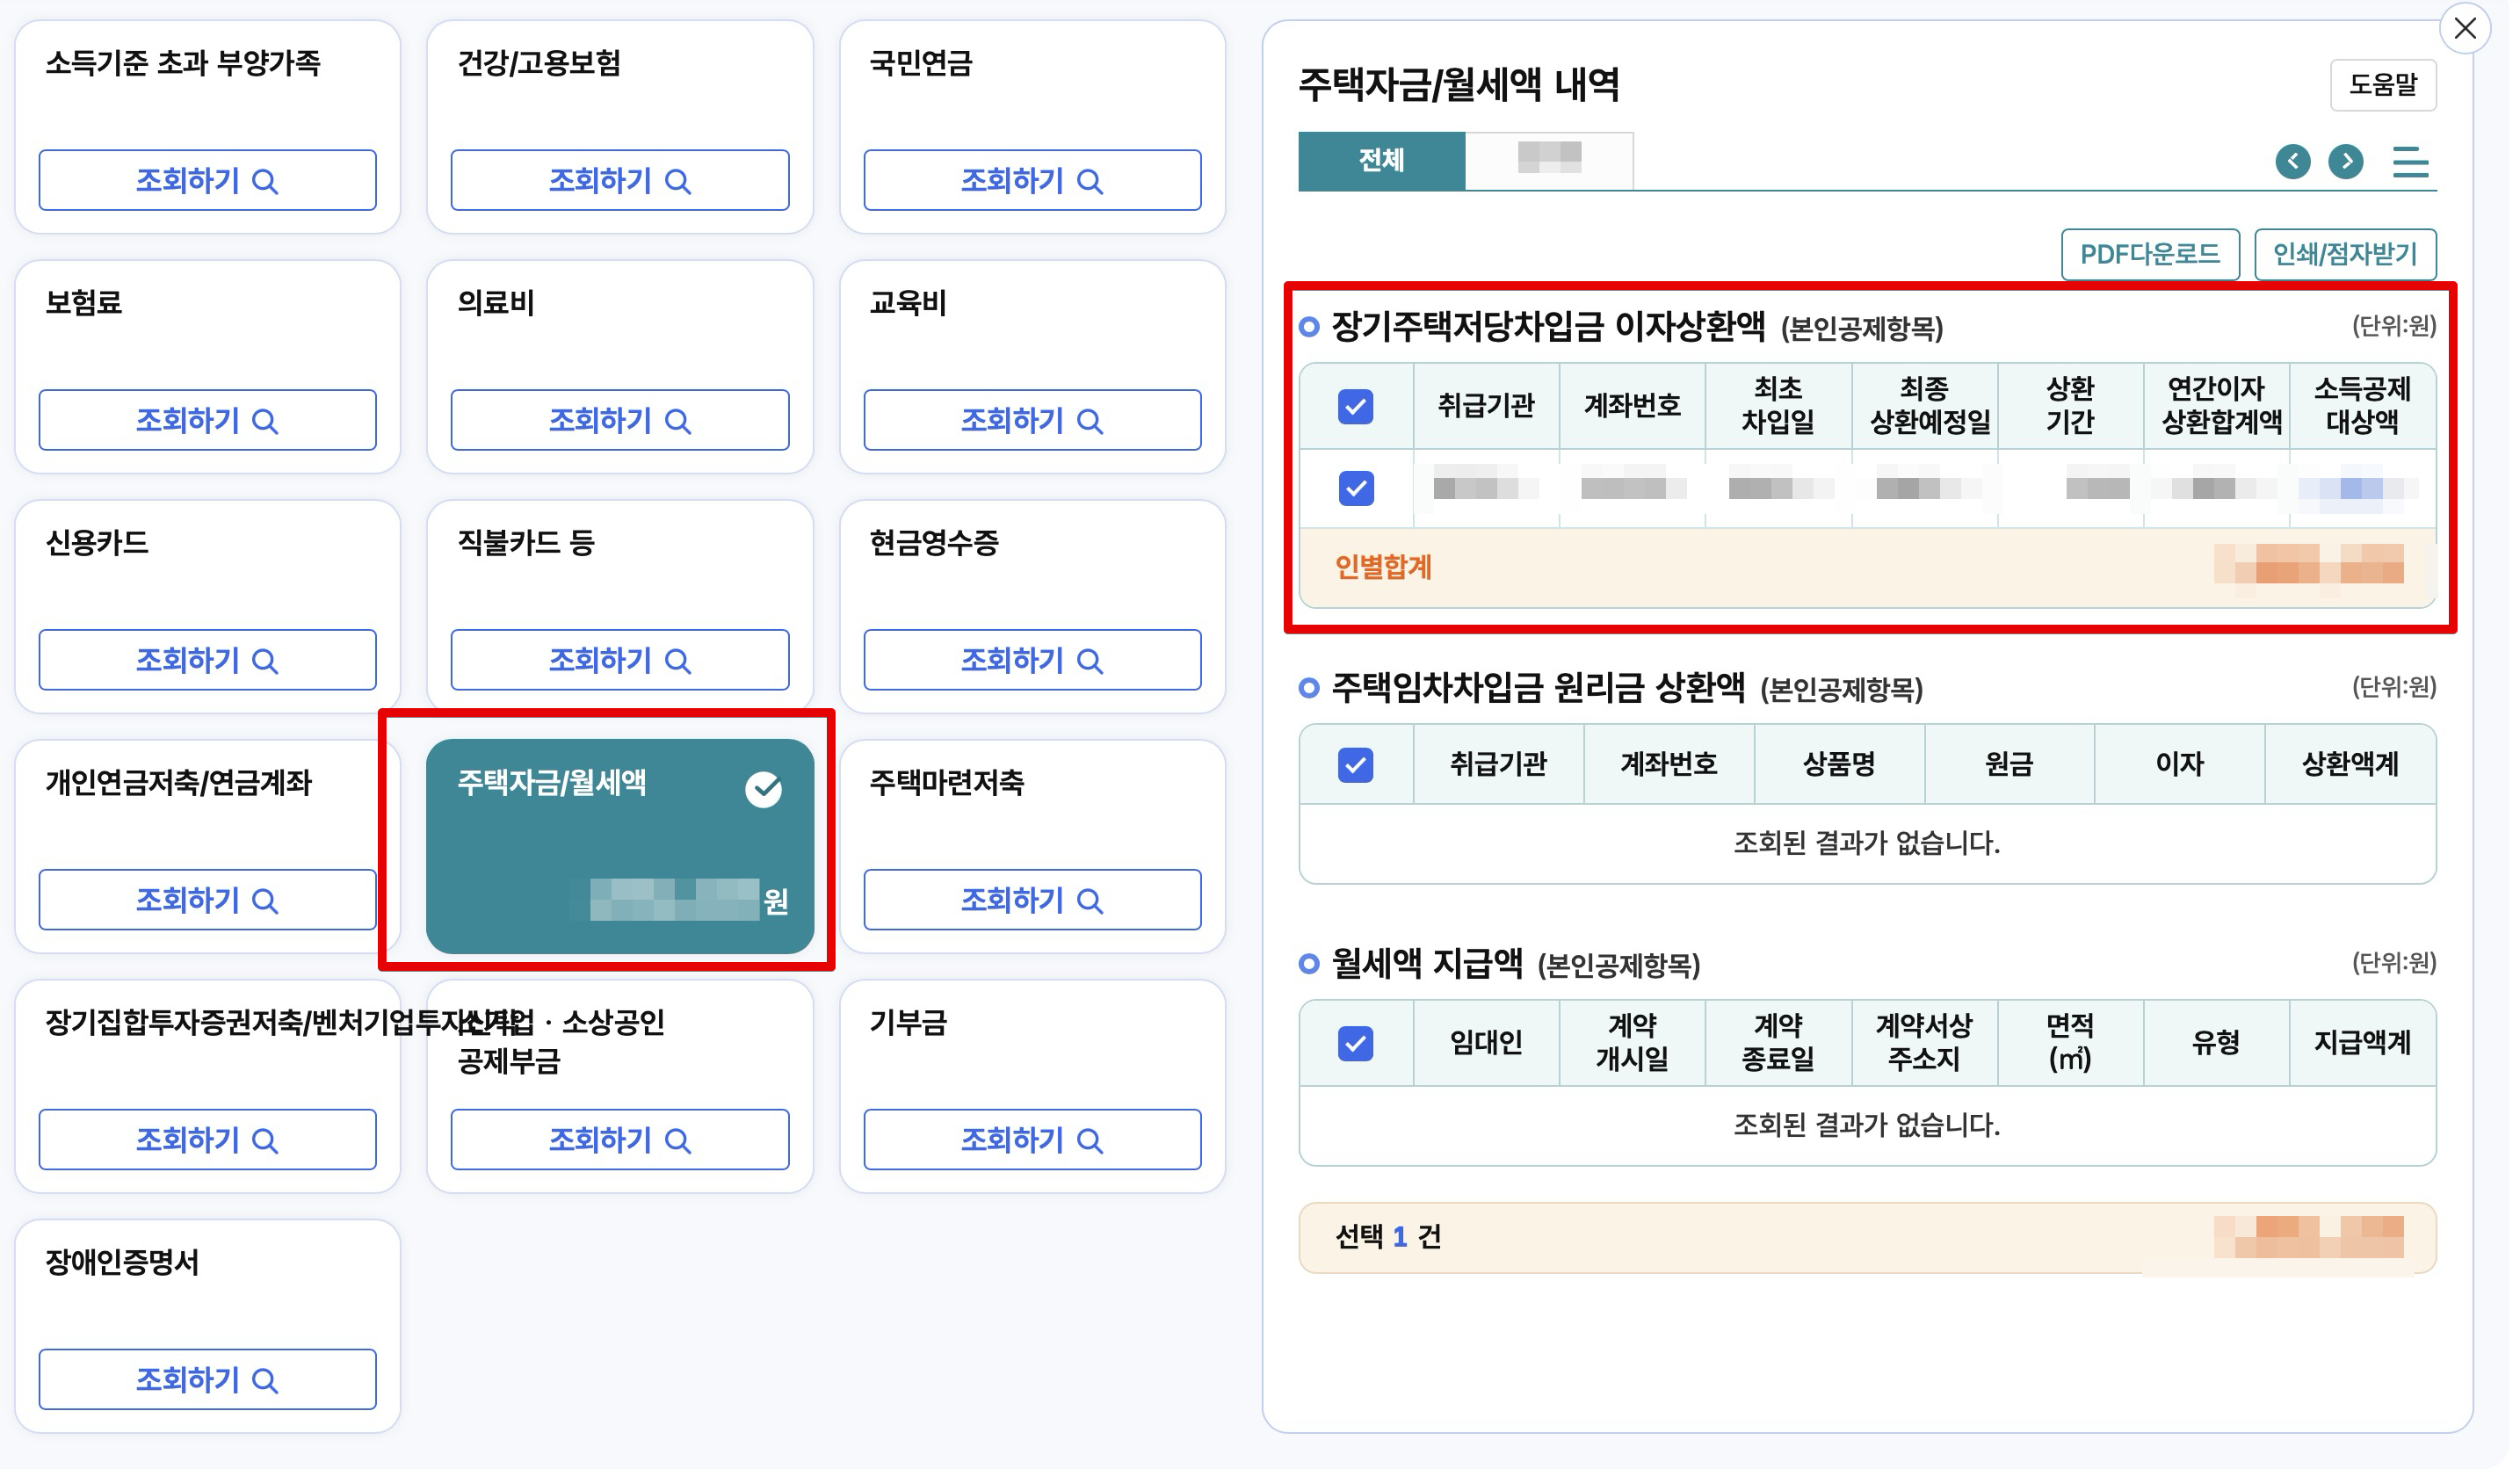
Task: Click magnifier icon on 의료비 조회하기
Action: (x=680, y=421)
